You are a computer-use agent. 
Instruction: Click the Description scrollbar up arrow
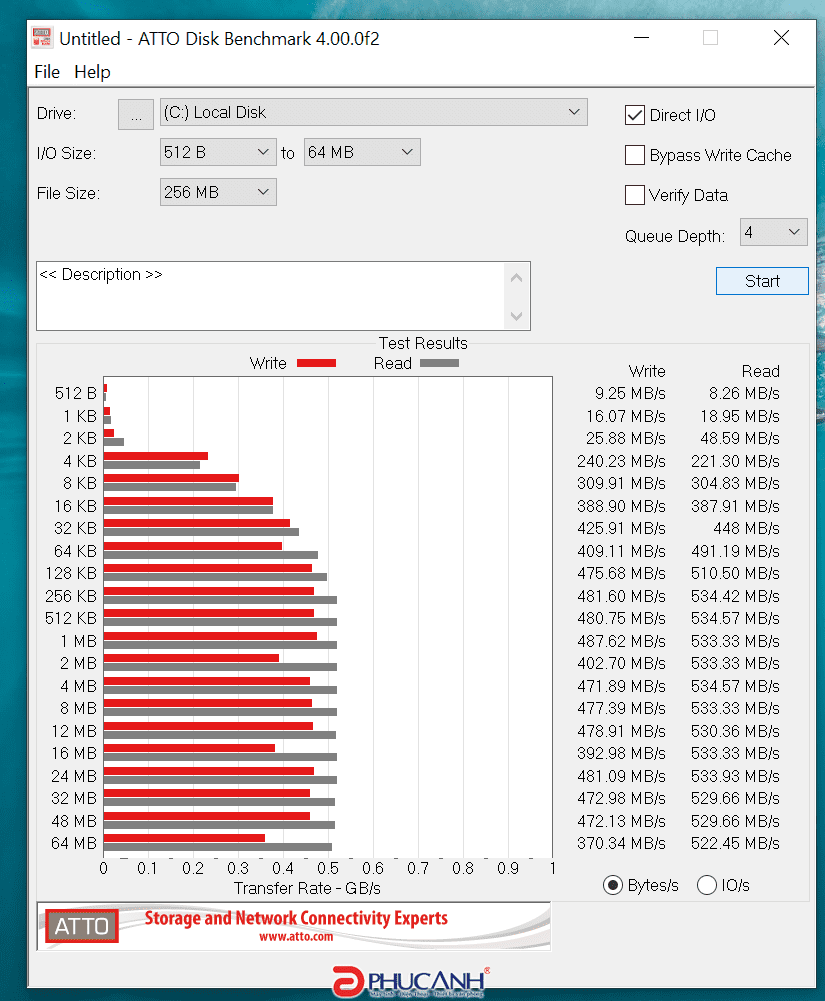[517, 278]
